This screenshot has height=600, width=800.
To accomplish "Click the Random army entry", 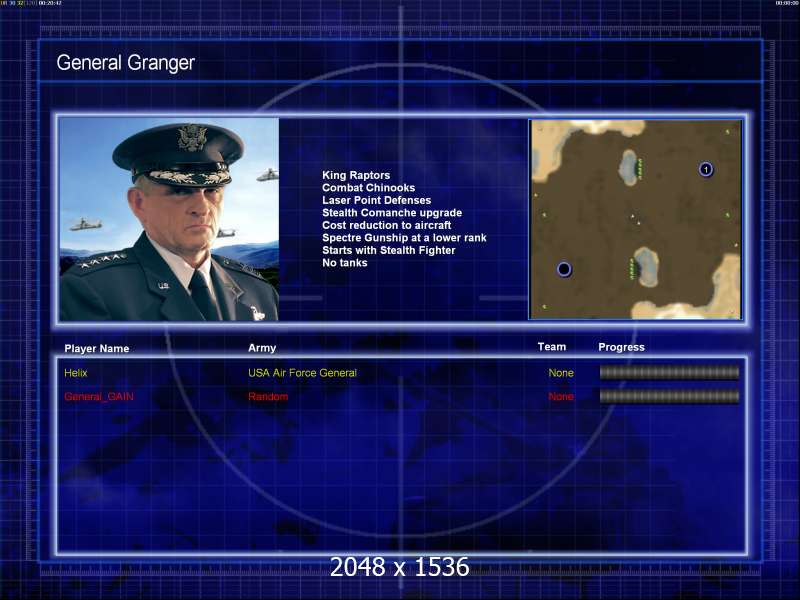I will (268, 396).
